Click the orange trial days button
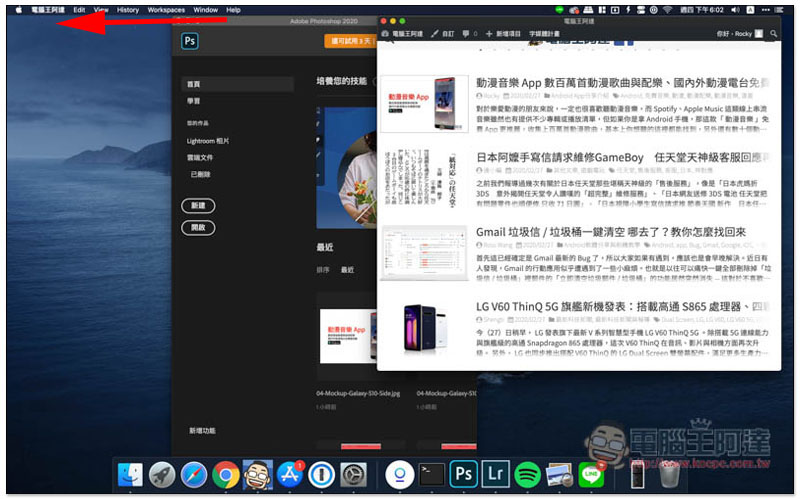This screenshot has width=800, height=500. click(x=350, y=41)
